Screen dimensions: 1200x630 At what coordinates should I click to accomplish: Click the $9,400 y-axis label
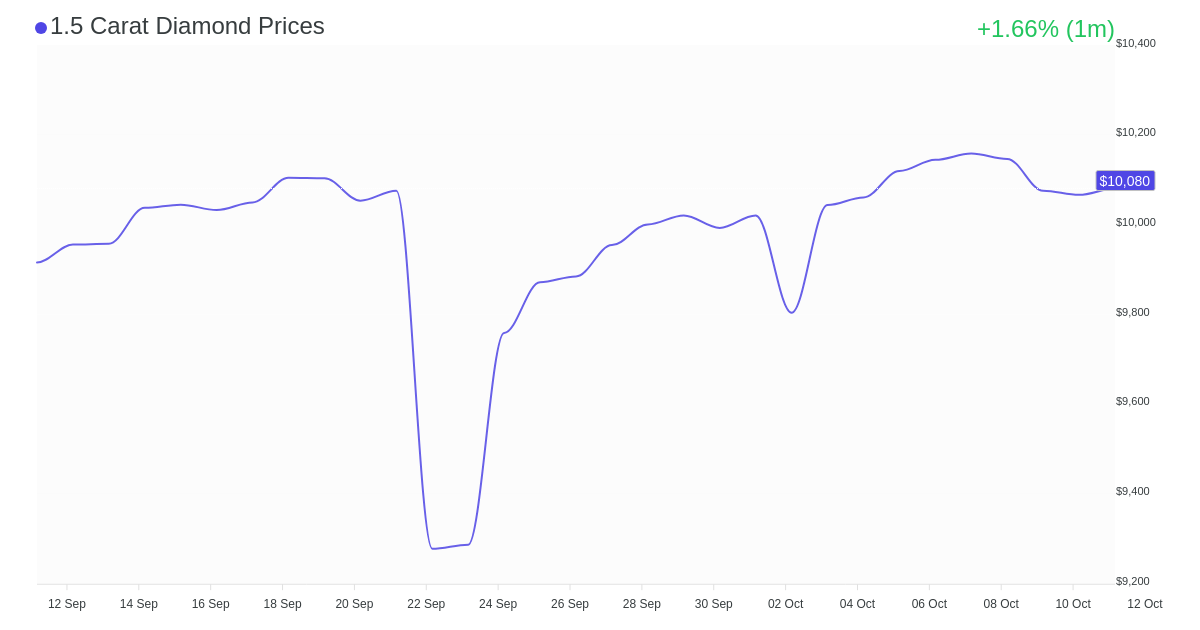pyautogui.click(x=1133, y=491)
